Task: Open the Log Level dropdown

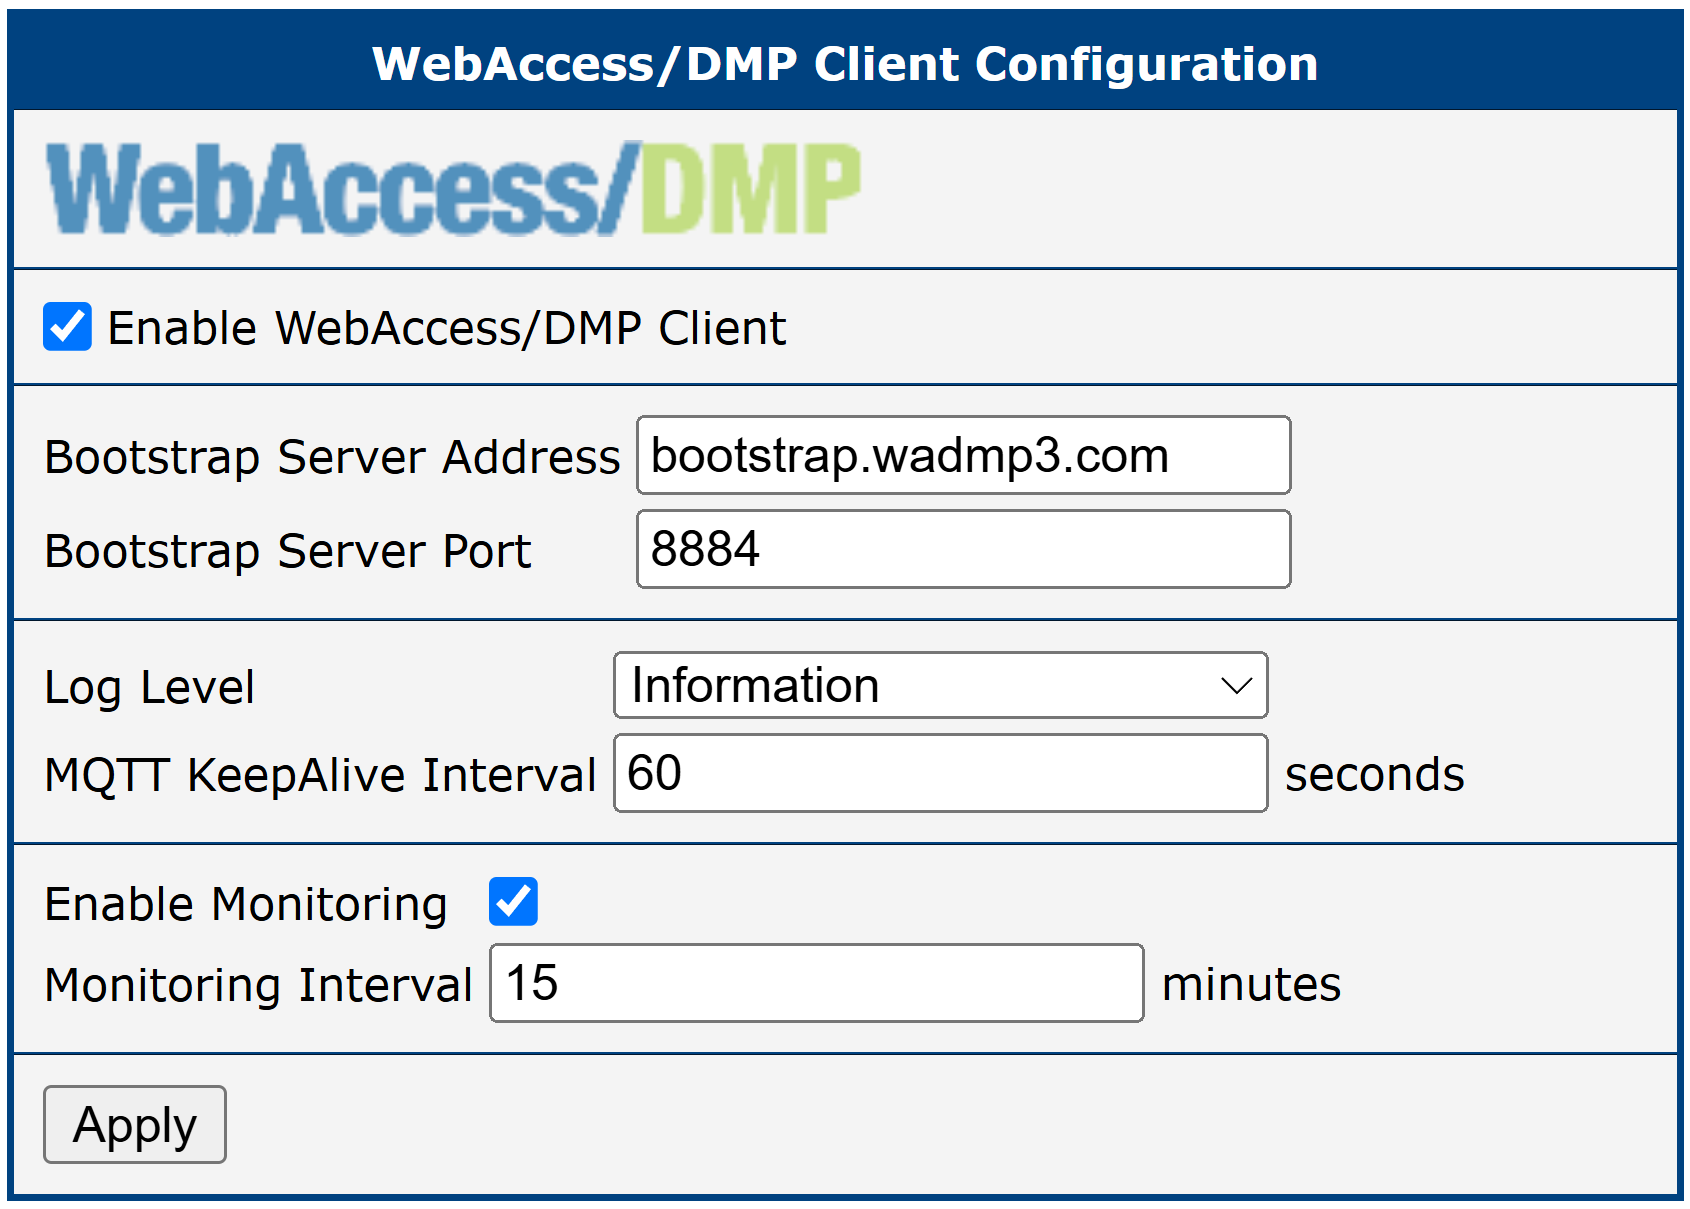Action: point(940,685)
